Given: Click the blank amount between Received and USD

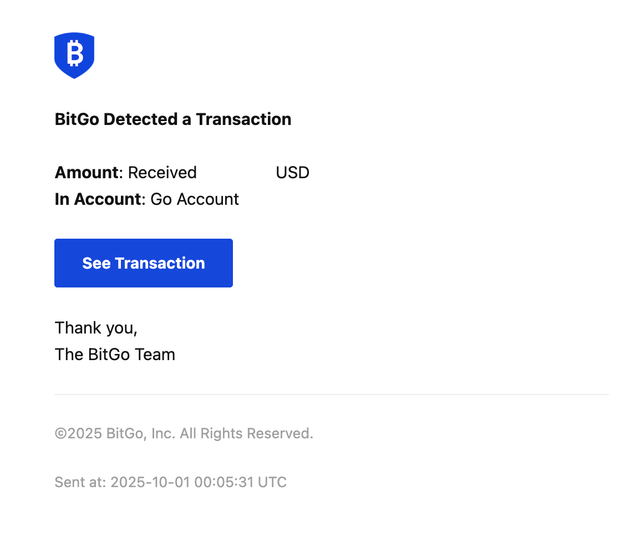Looking at the screenshot, I should [x=236, y=172].
